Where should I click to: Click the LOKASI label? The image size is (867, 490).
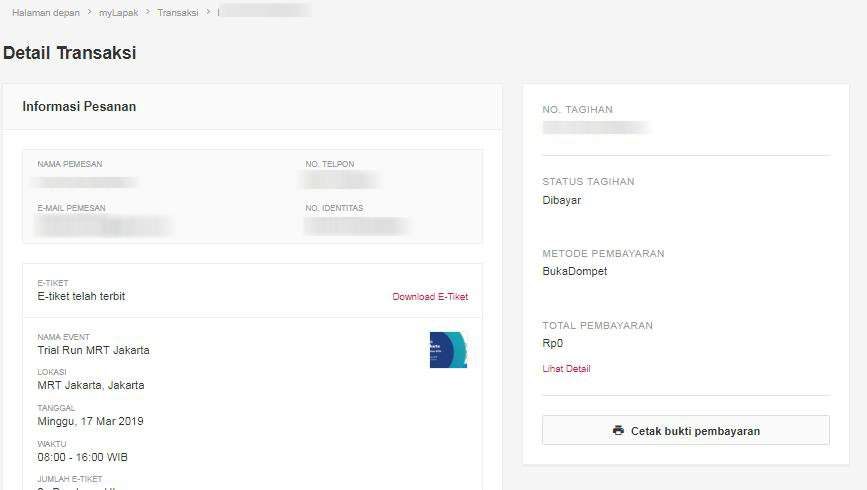(x=52, y=372)
